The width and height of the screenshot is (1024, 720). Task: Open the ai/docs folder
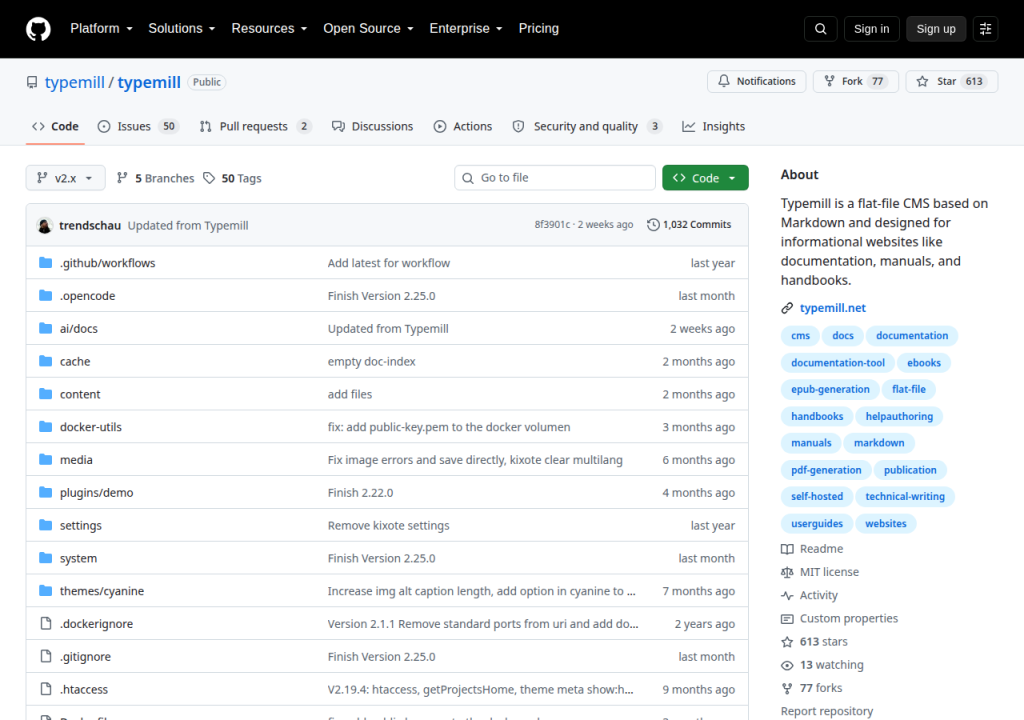pyautogui.click(x=79, y=328)
